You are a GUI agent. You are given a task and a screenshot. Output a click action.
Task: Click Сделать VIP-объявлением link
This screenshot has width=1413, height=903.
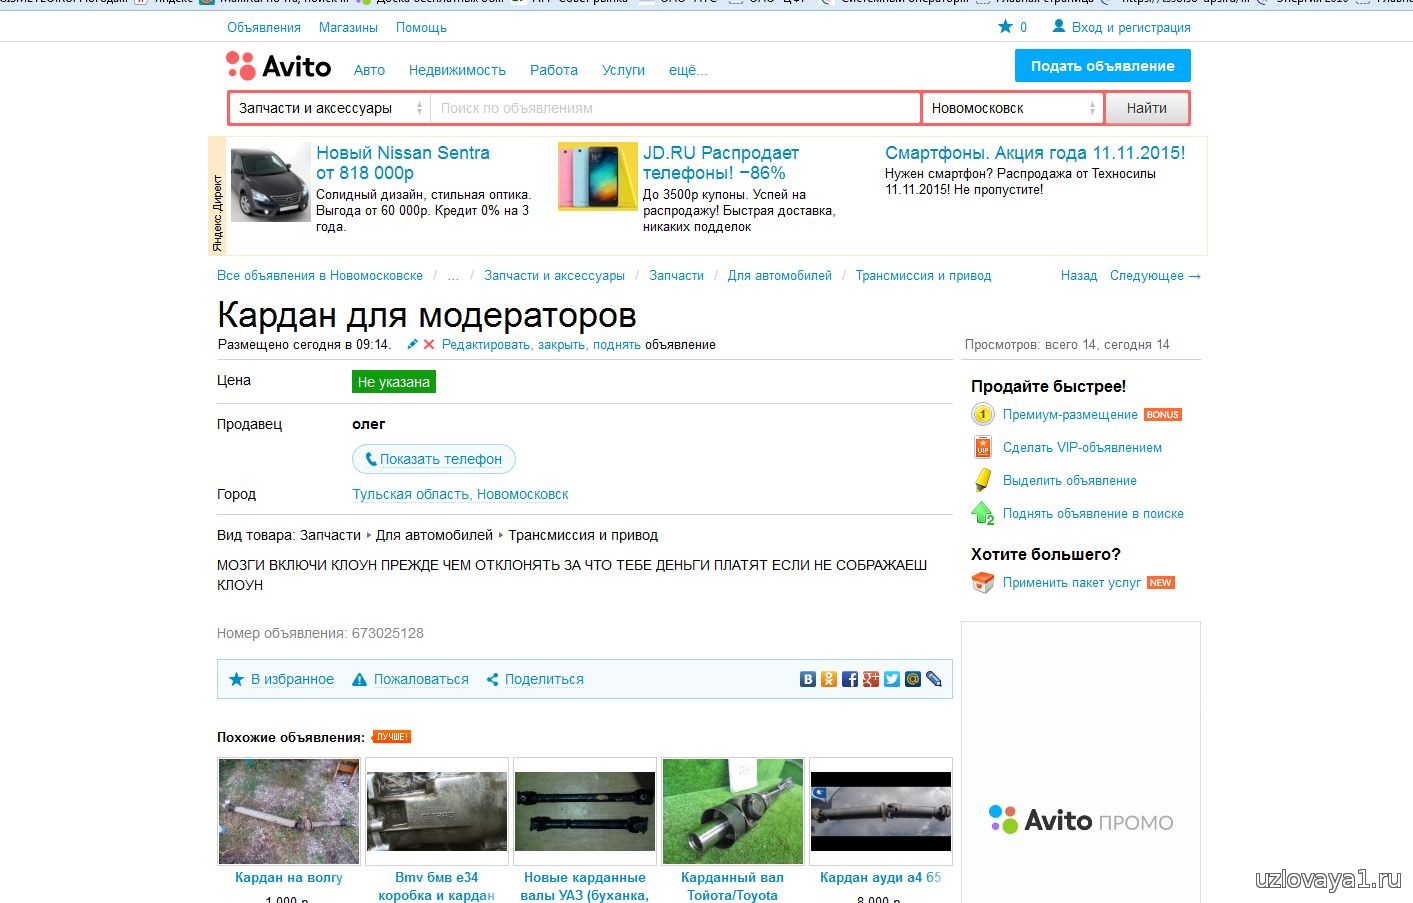[1082, 447]
